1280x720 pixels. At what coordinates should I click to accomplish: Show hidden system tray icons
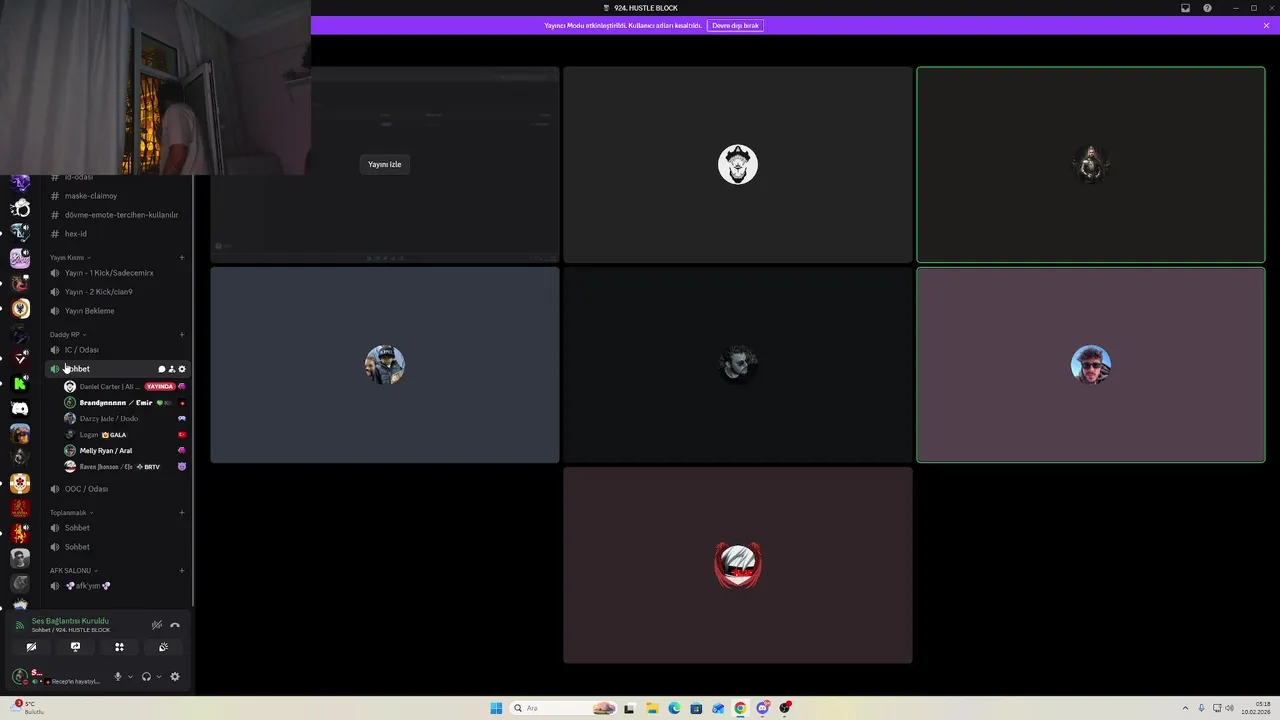pos(1187,708)
